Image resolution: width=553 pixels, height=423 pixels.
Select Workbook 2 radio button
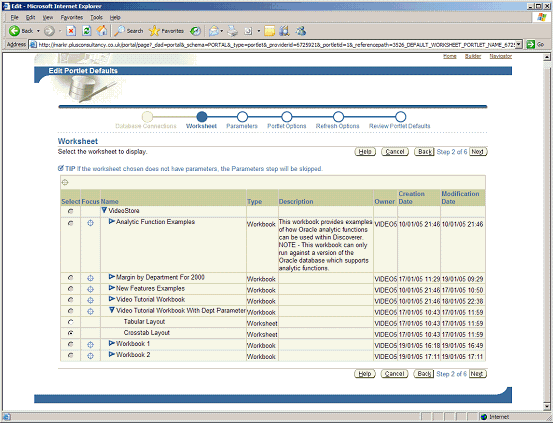tap(71, 355)
